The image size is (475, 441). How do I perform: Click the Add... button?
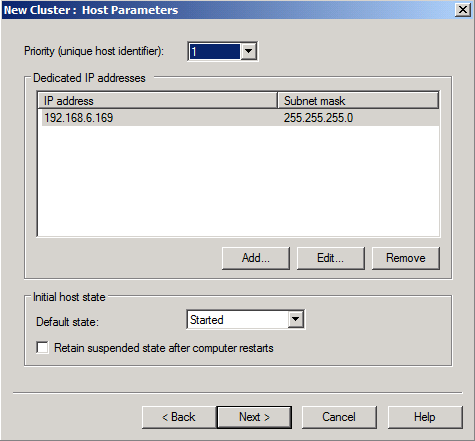click(256, 258)
